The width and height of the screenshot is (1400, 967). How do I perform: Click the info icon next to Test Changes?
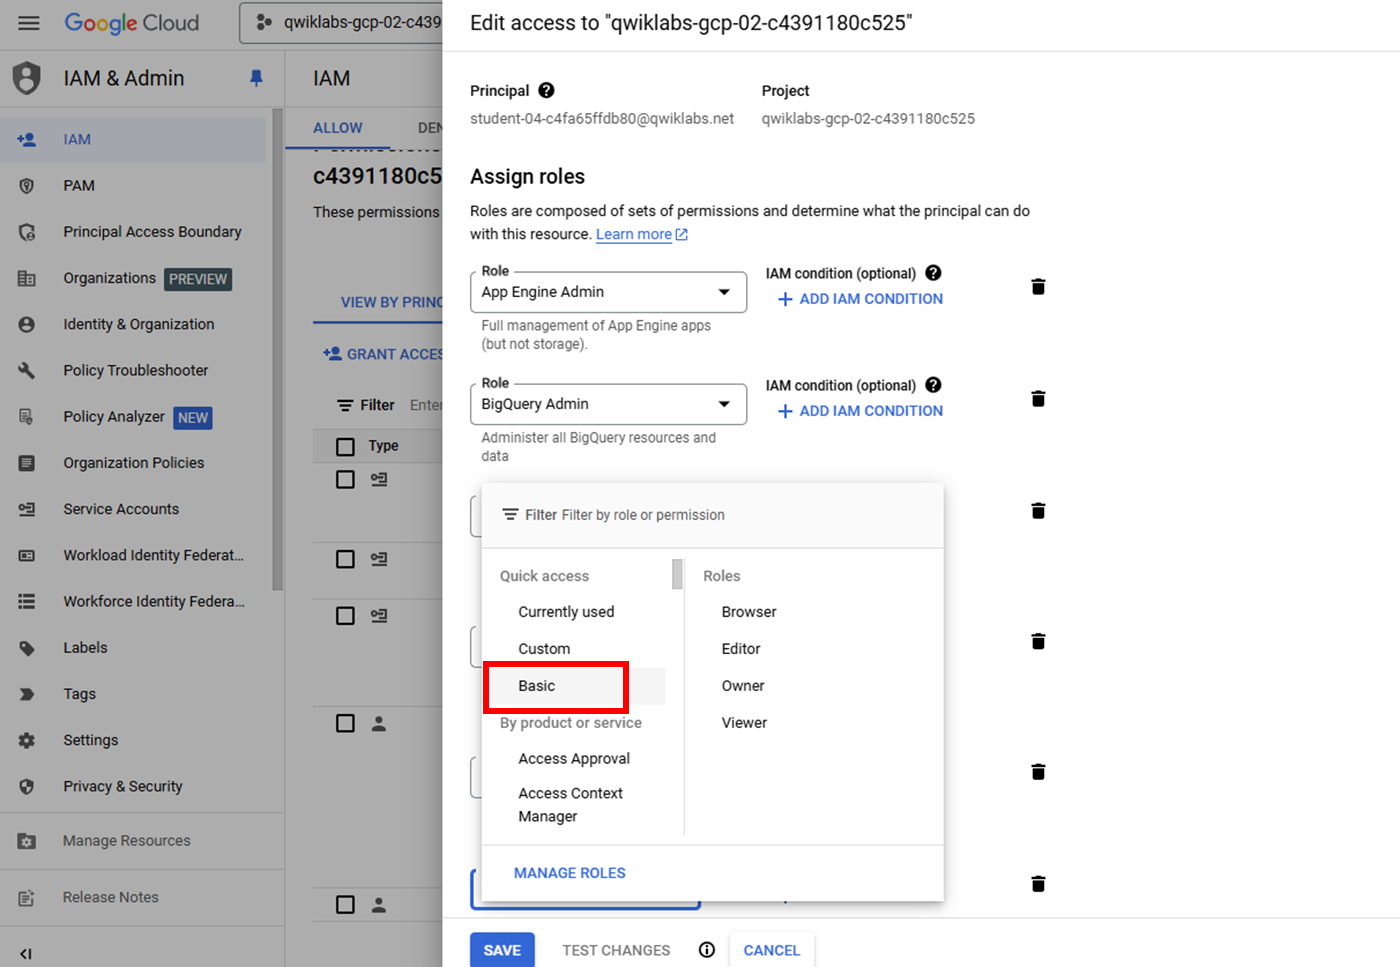tap(707, 950)
